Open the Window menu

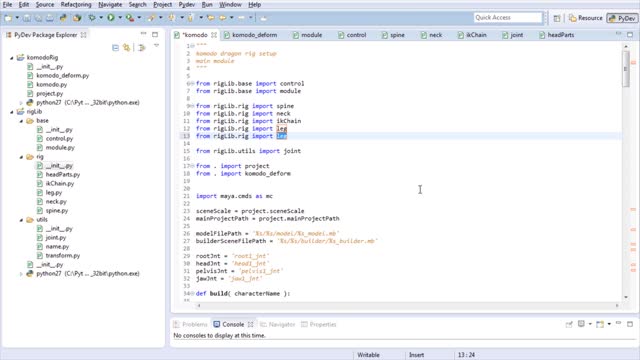tap(230, 4)
